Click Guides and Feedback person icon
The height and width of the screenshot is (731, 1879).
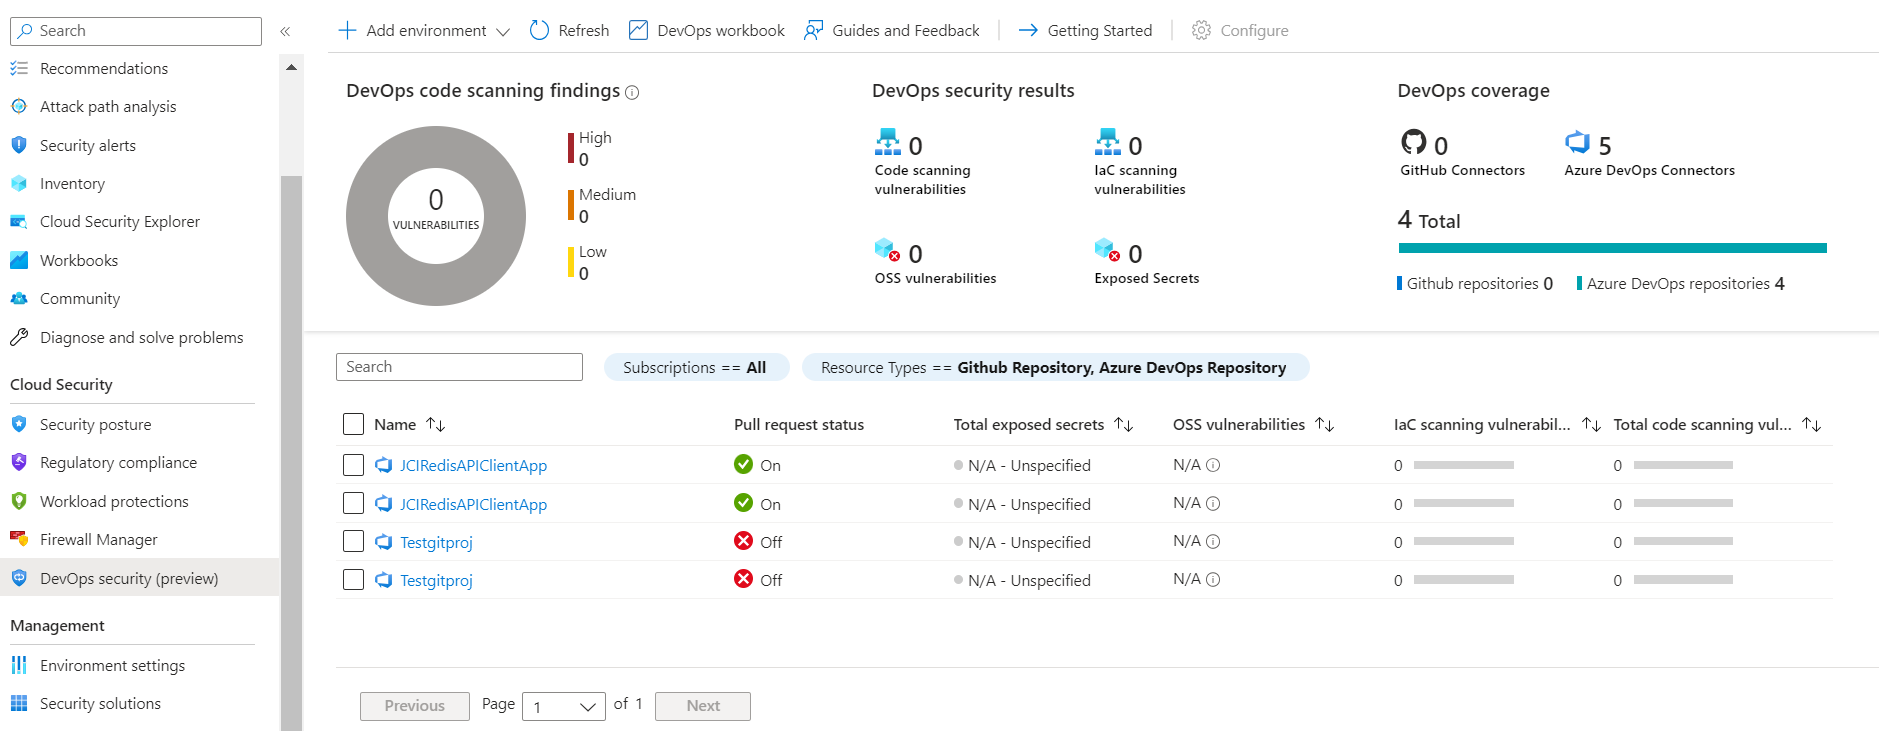[814, 30]
